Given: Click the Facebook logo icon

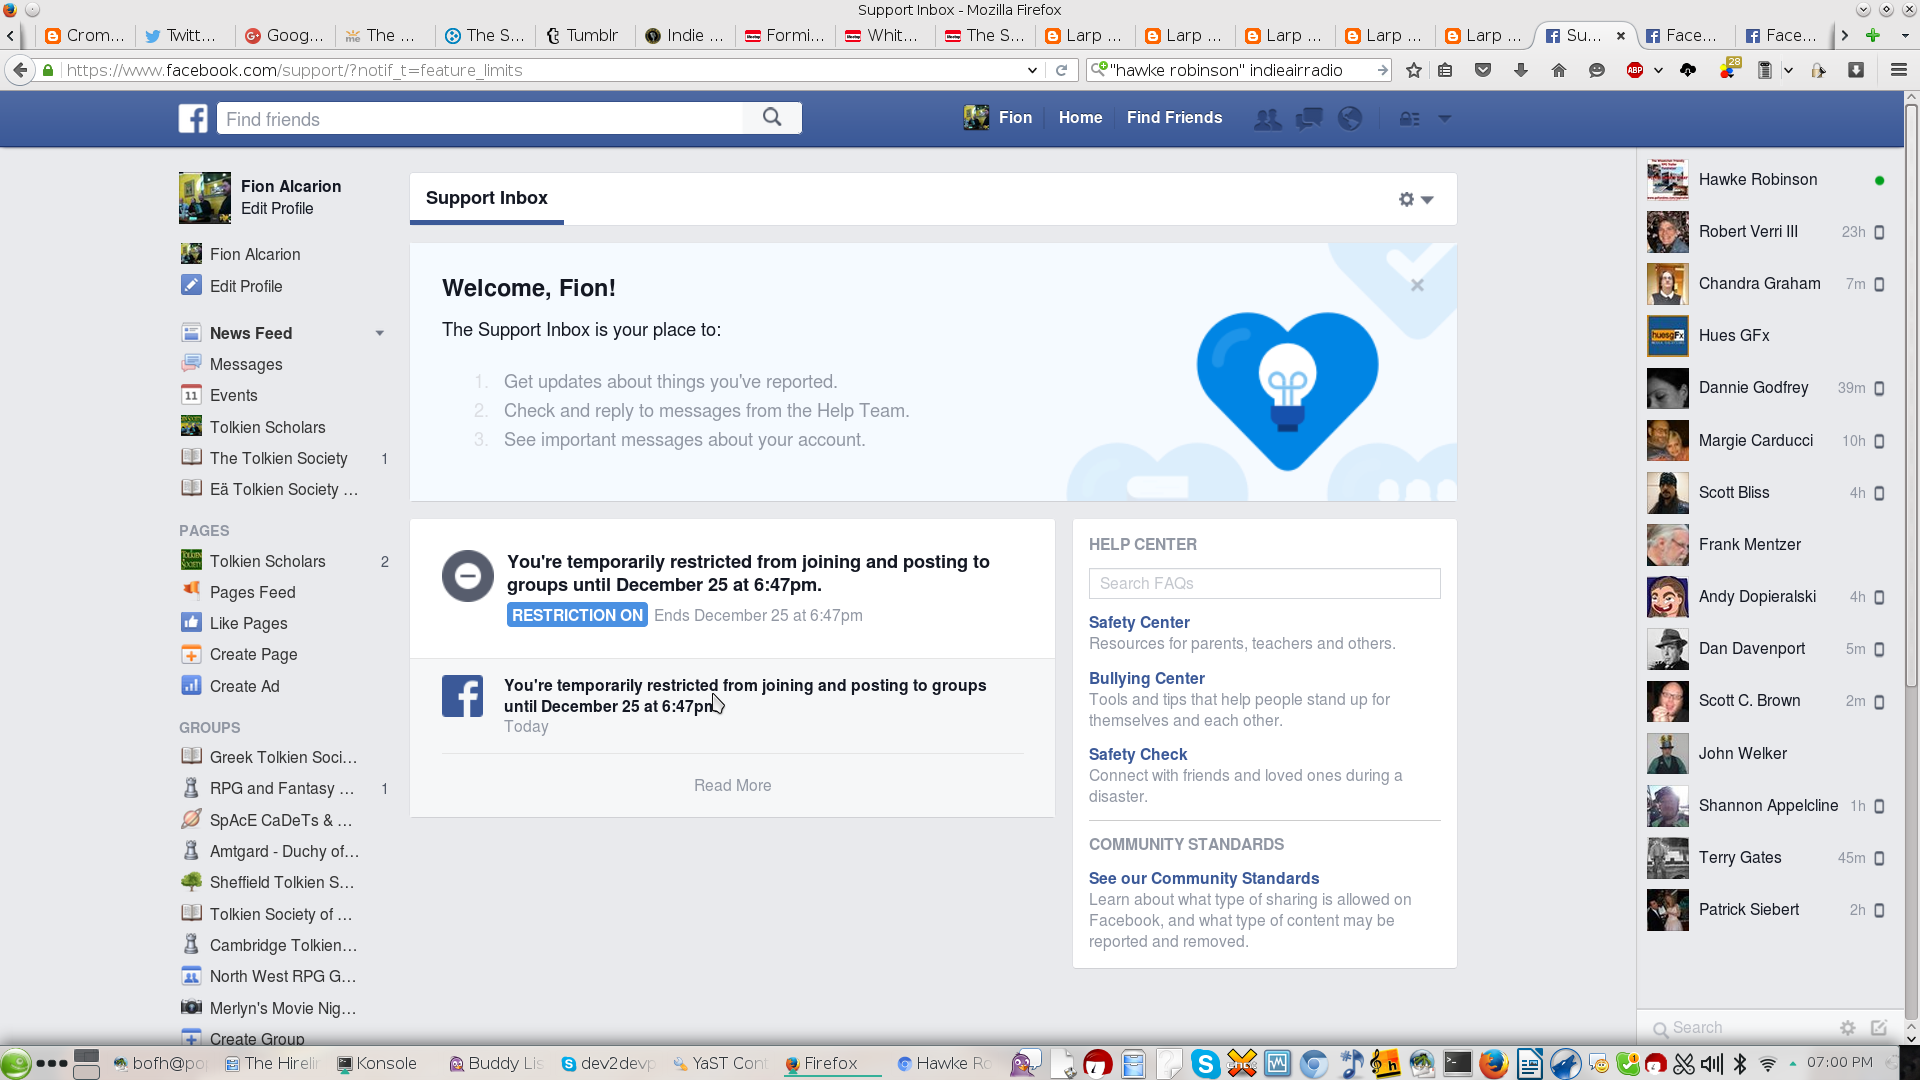Looking at the screenshot, I should 193,118.
